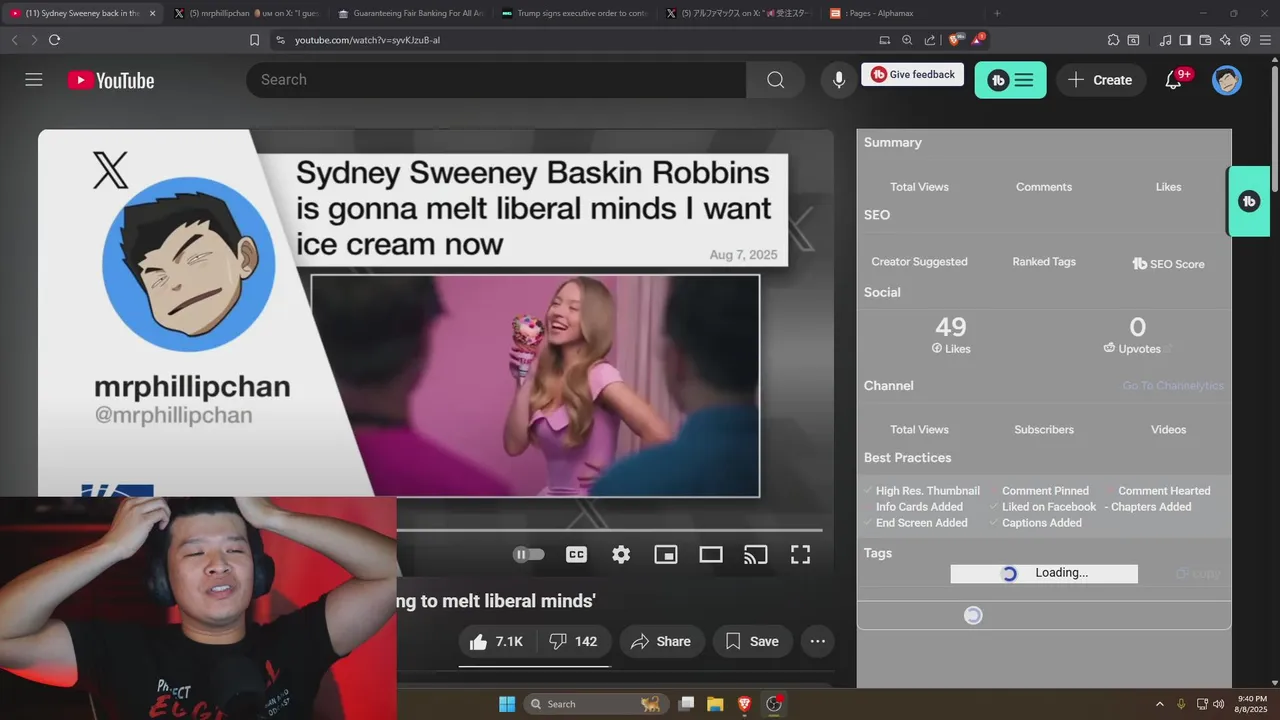Click the video progress bar
The image size is (1280, 720).
click(x=610, y=530)
